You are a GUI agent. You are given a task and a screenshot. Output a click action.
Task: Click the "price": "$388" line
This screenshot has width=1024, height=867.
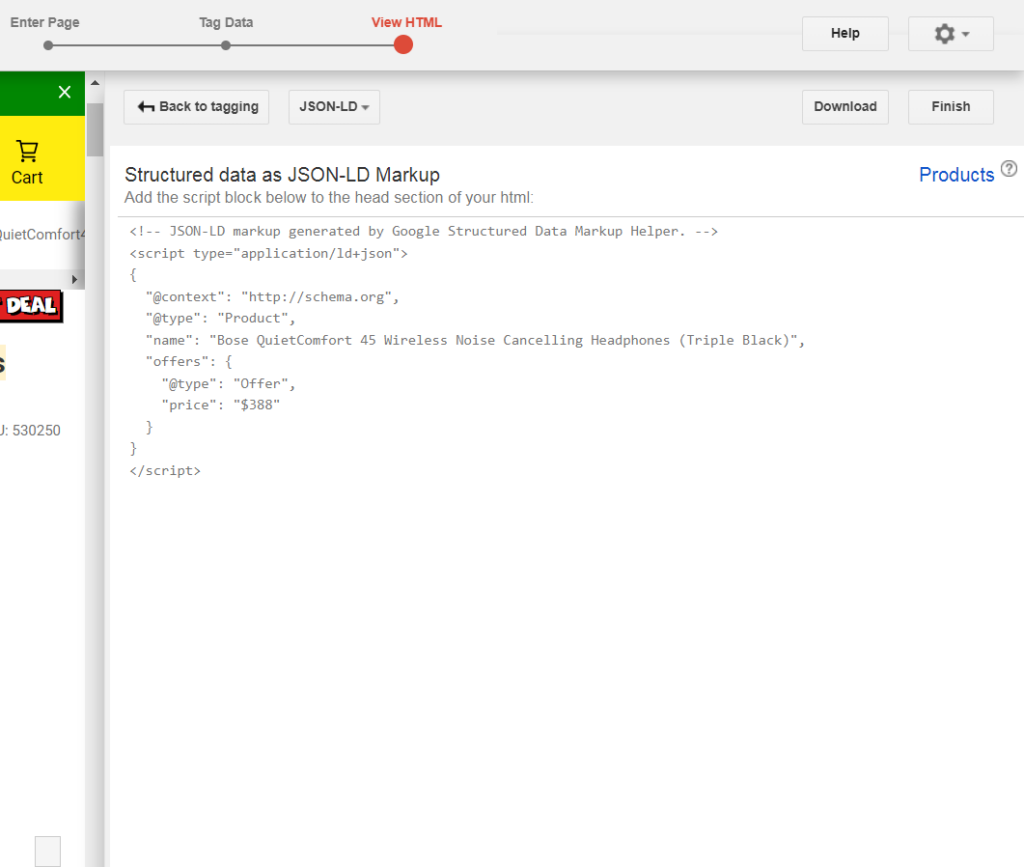(221, 405)
